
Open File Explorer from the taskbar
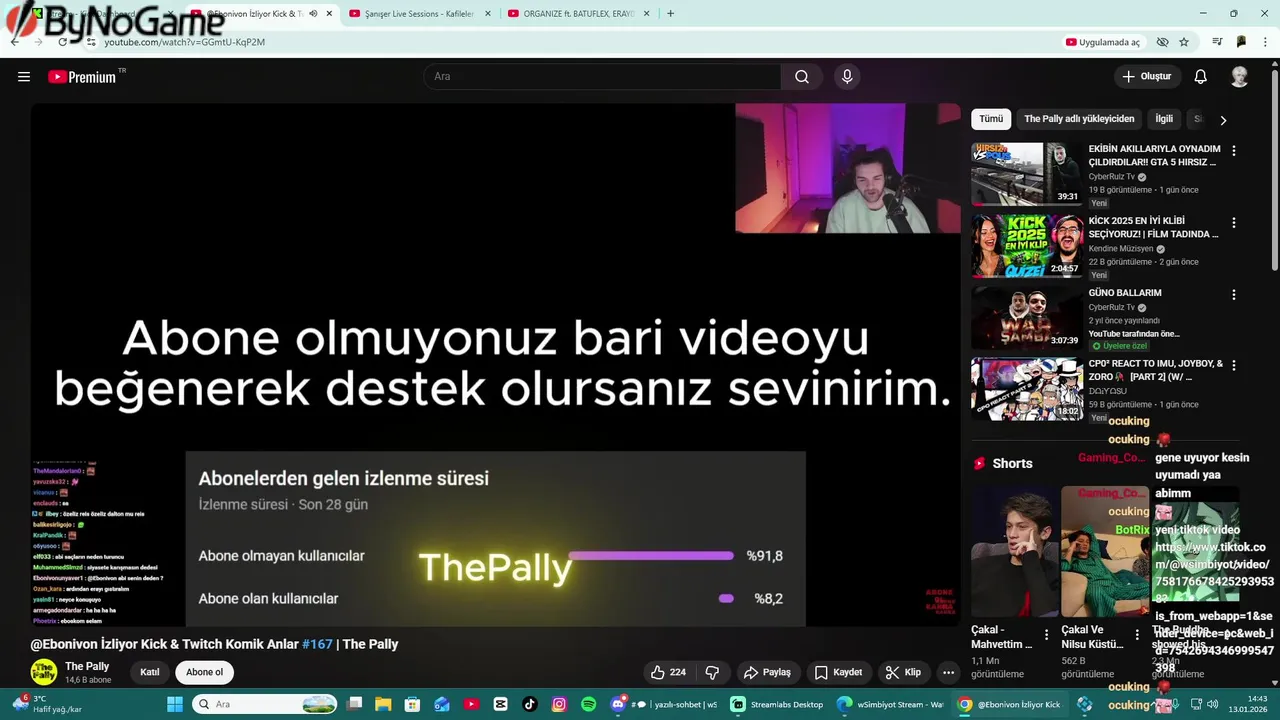pos(383,704)
